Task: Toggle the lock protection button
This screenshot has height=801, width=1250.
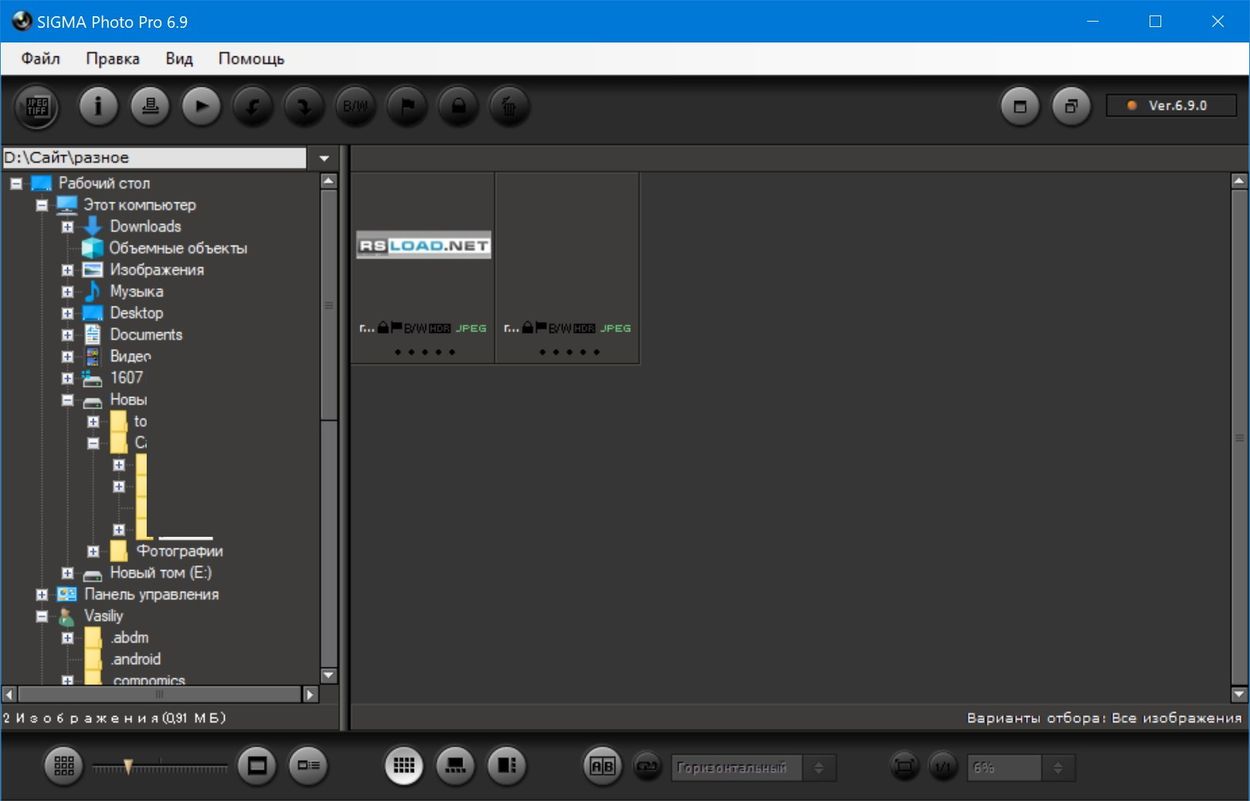Action: click(458, 106)
